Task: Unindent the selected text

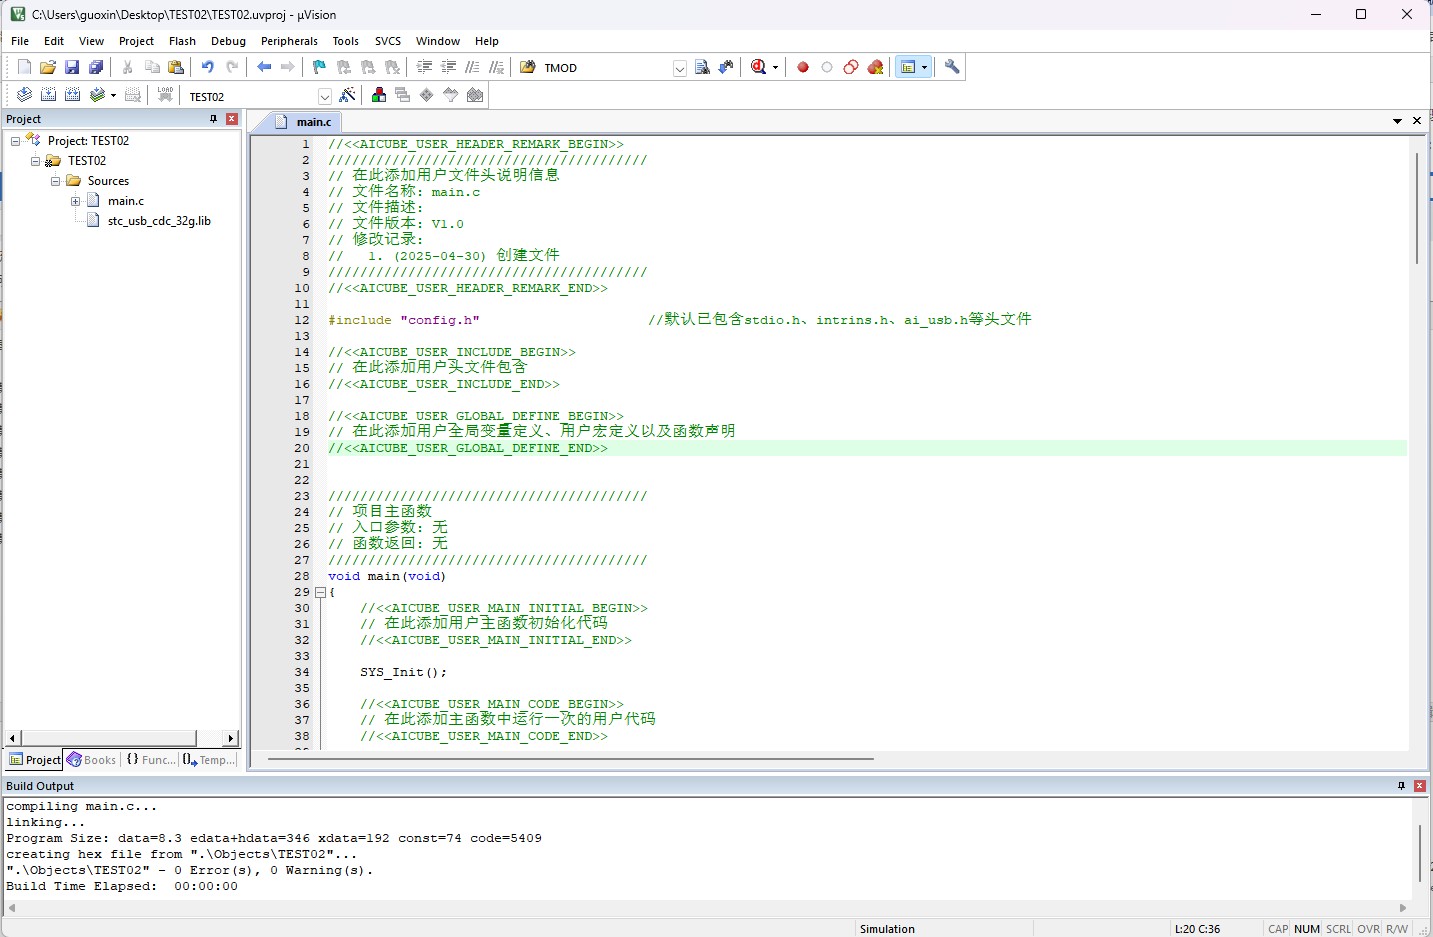Action: pos(448,67)
